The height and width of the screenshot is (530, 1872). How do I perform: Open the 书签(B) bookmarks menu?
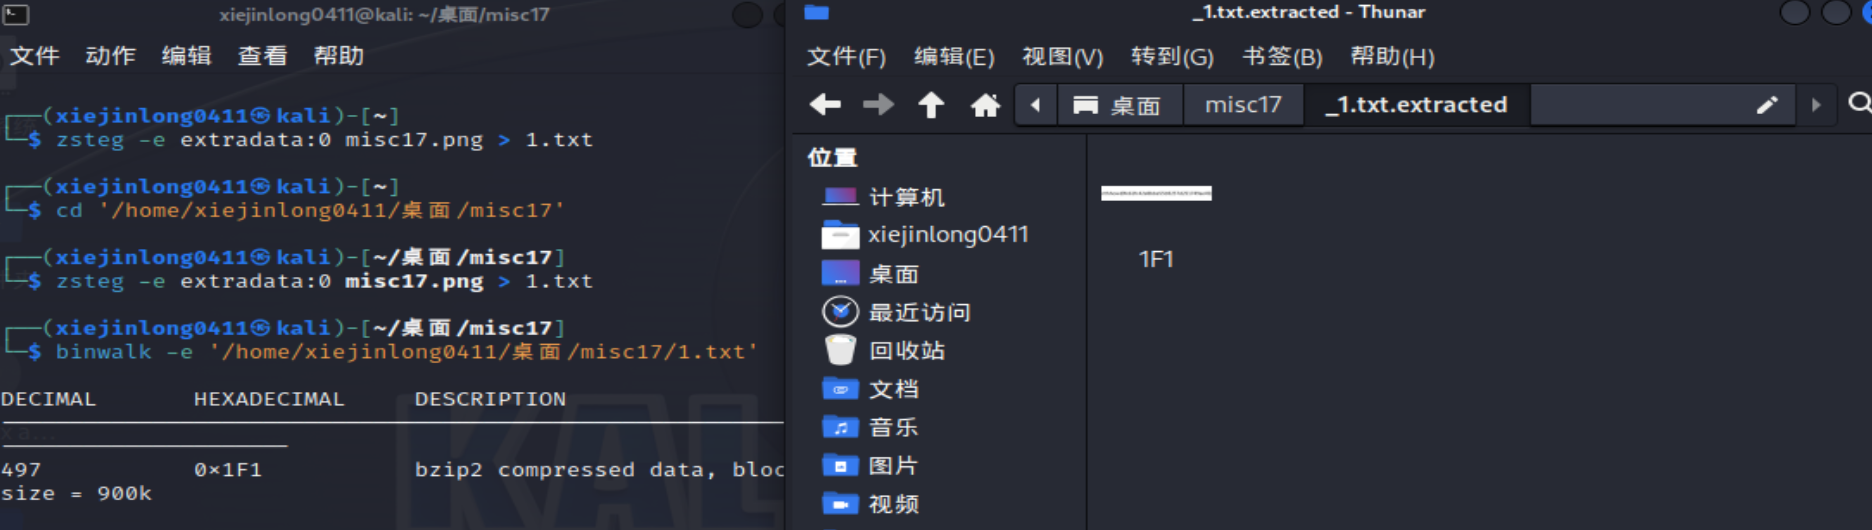pyautogui.click(x=1282, y=57)
